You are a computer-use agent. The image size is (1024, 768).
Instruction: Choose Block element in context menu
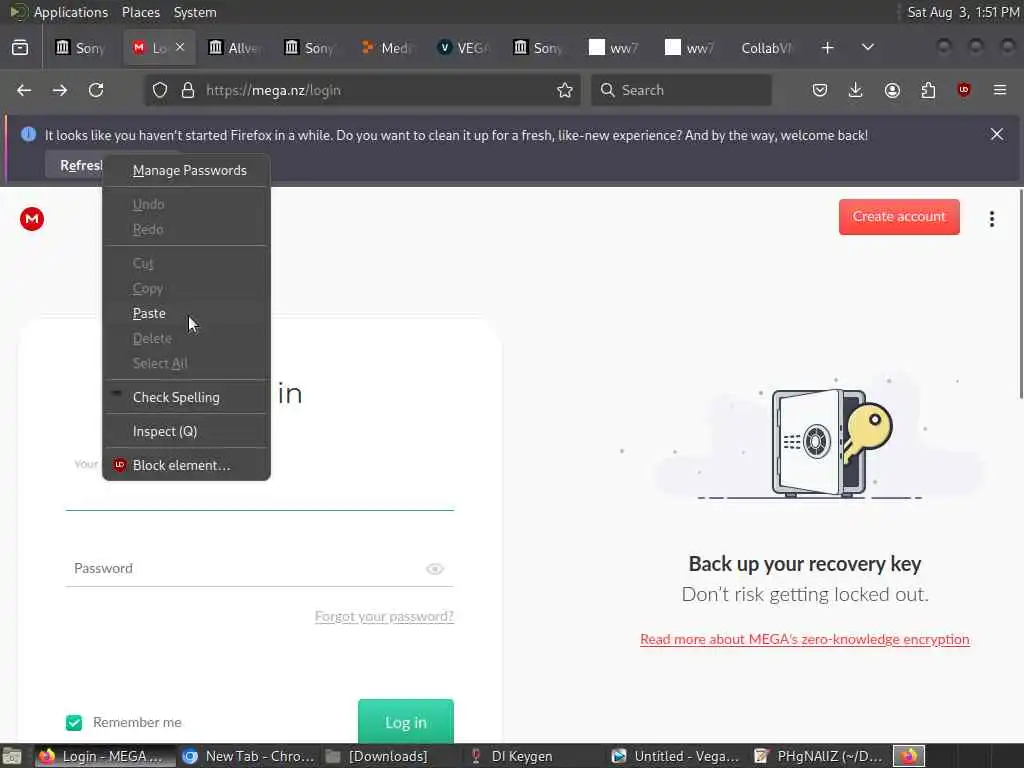[187, 465]
